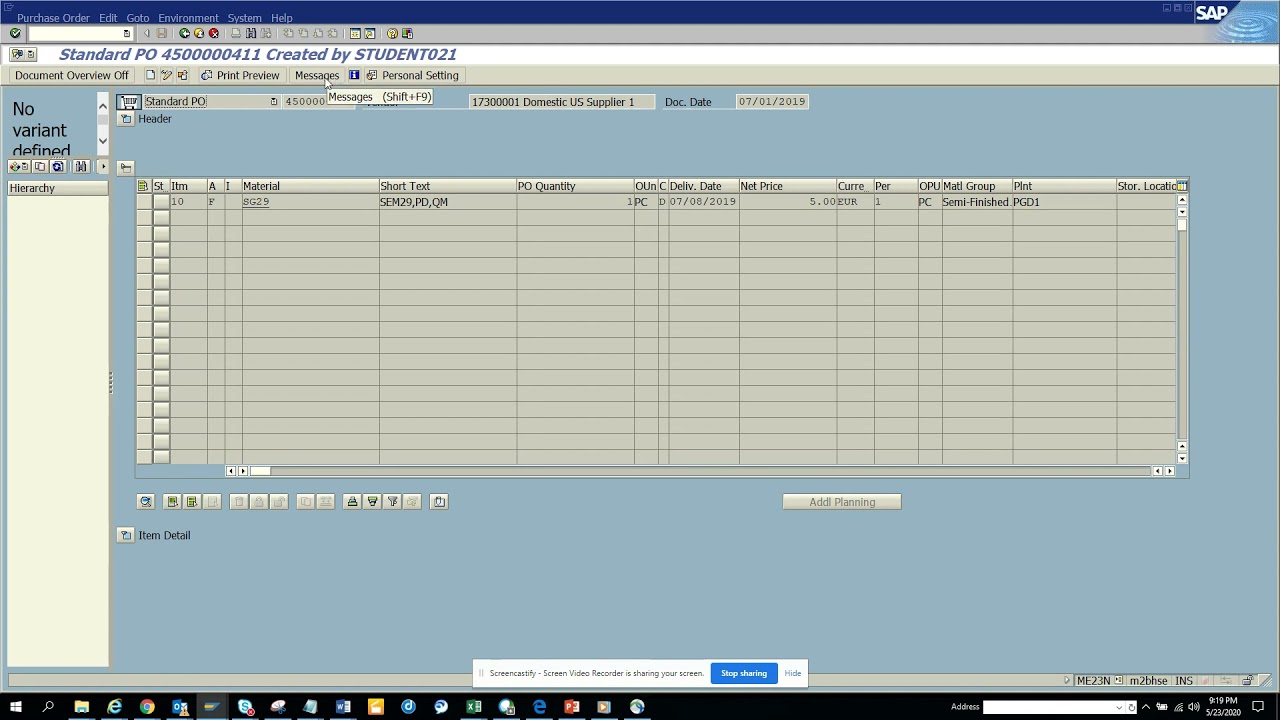Click the shopping cart icon beside Standard PO

(129, 102)
